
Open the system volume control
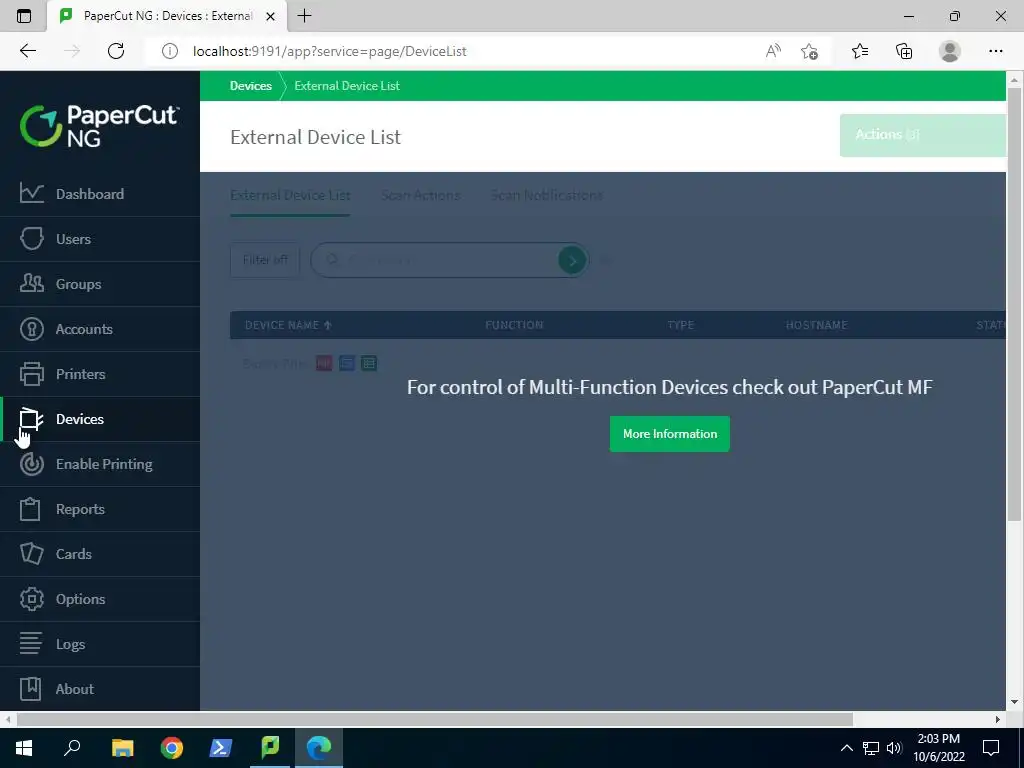(x=894, y=748)
